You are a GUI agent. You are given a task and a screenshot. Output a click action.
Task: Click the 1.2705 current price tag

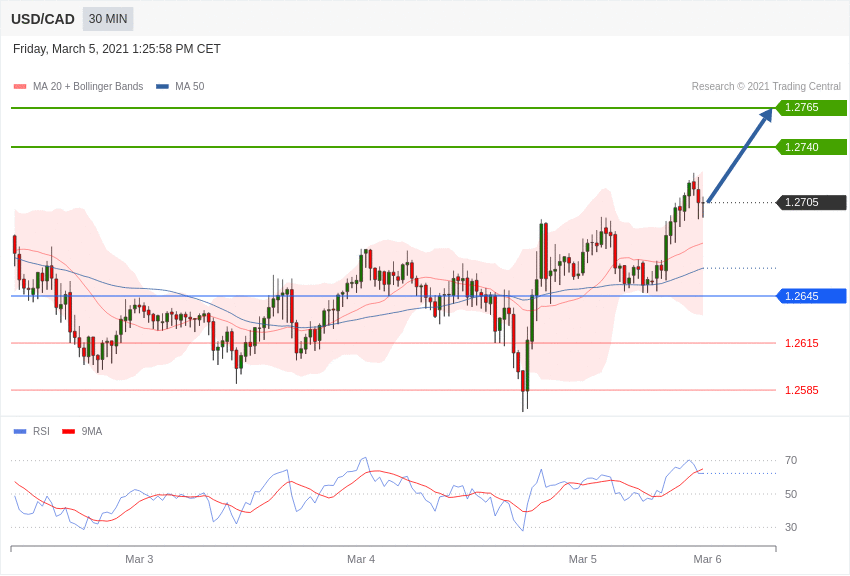coord(811,202)
